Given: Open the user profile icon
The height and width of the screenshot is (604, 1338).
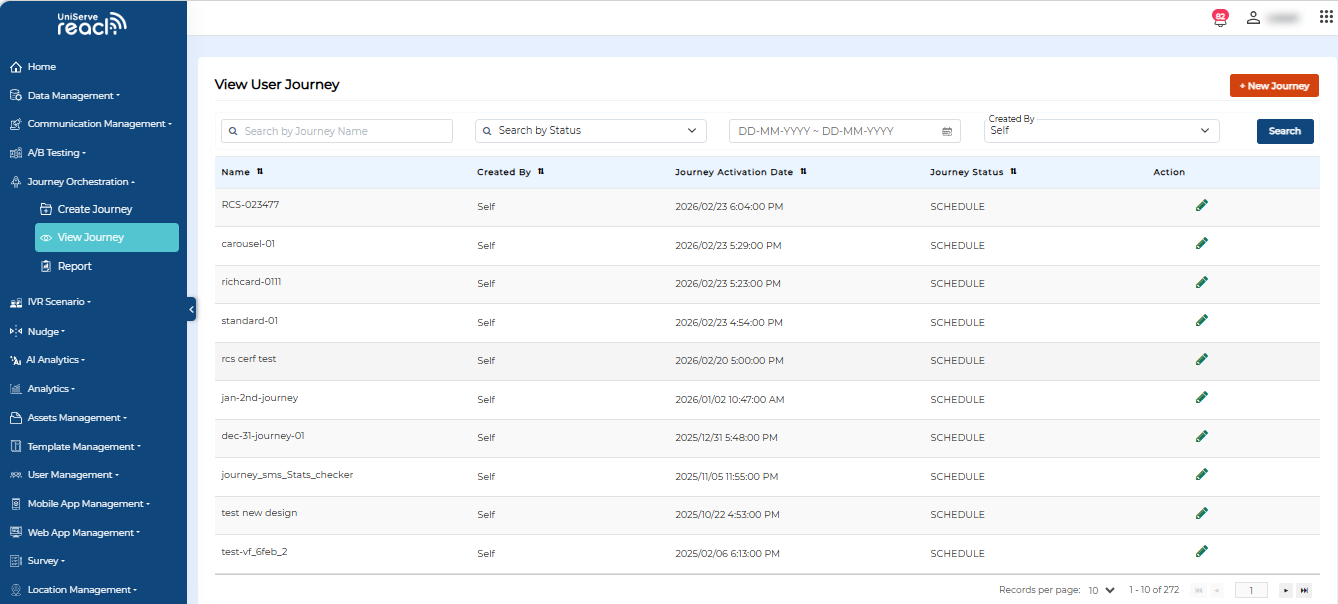Looking at the screenshot, I should click(x=1253, y=17).
